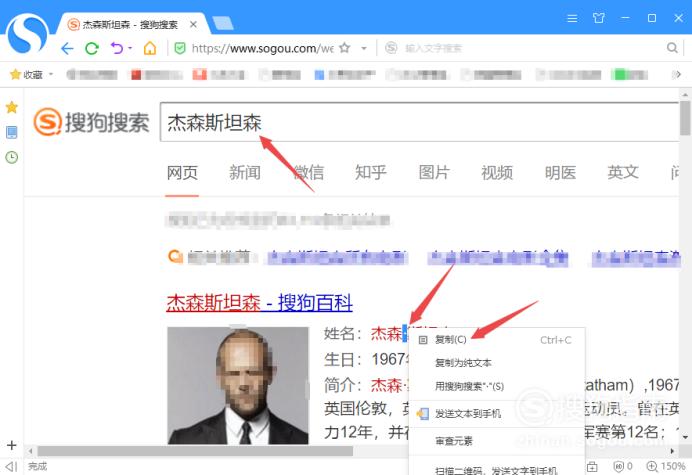Image resolution: width=692 pixels, height=475 pixels.
Task: Switch to the 英文 tab
Action: point(623,172)
